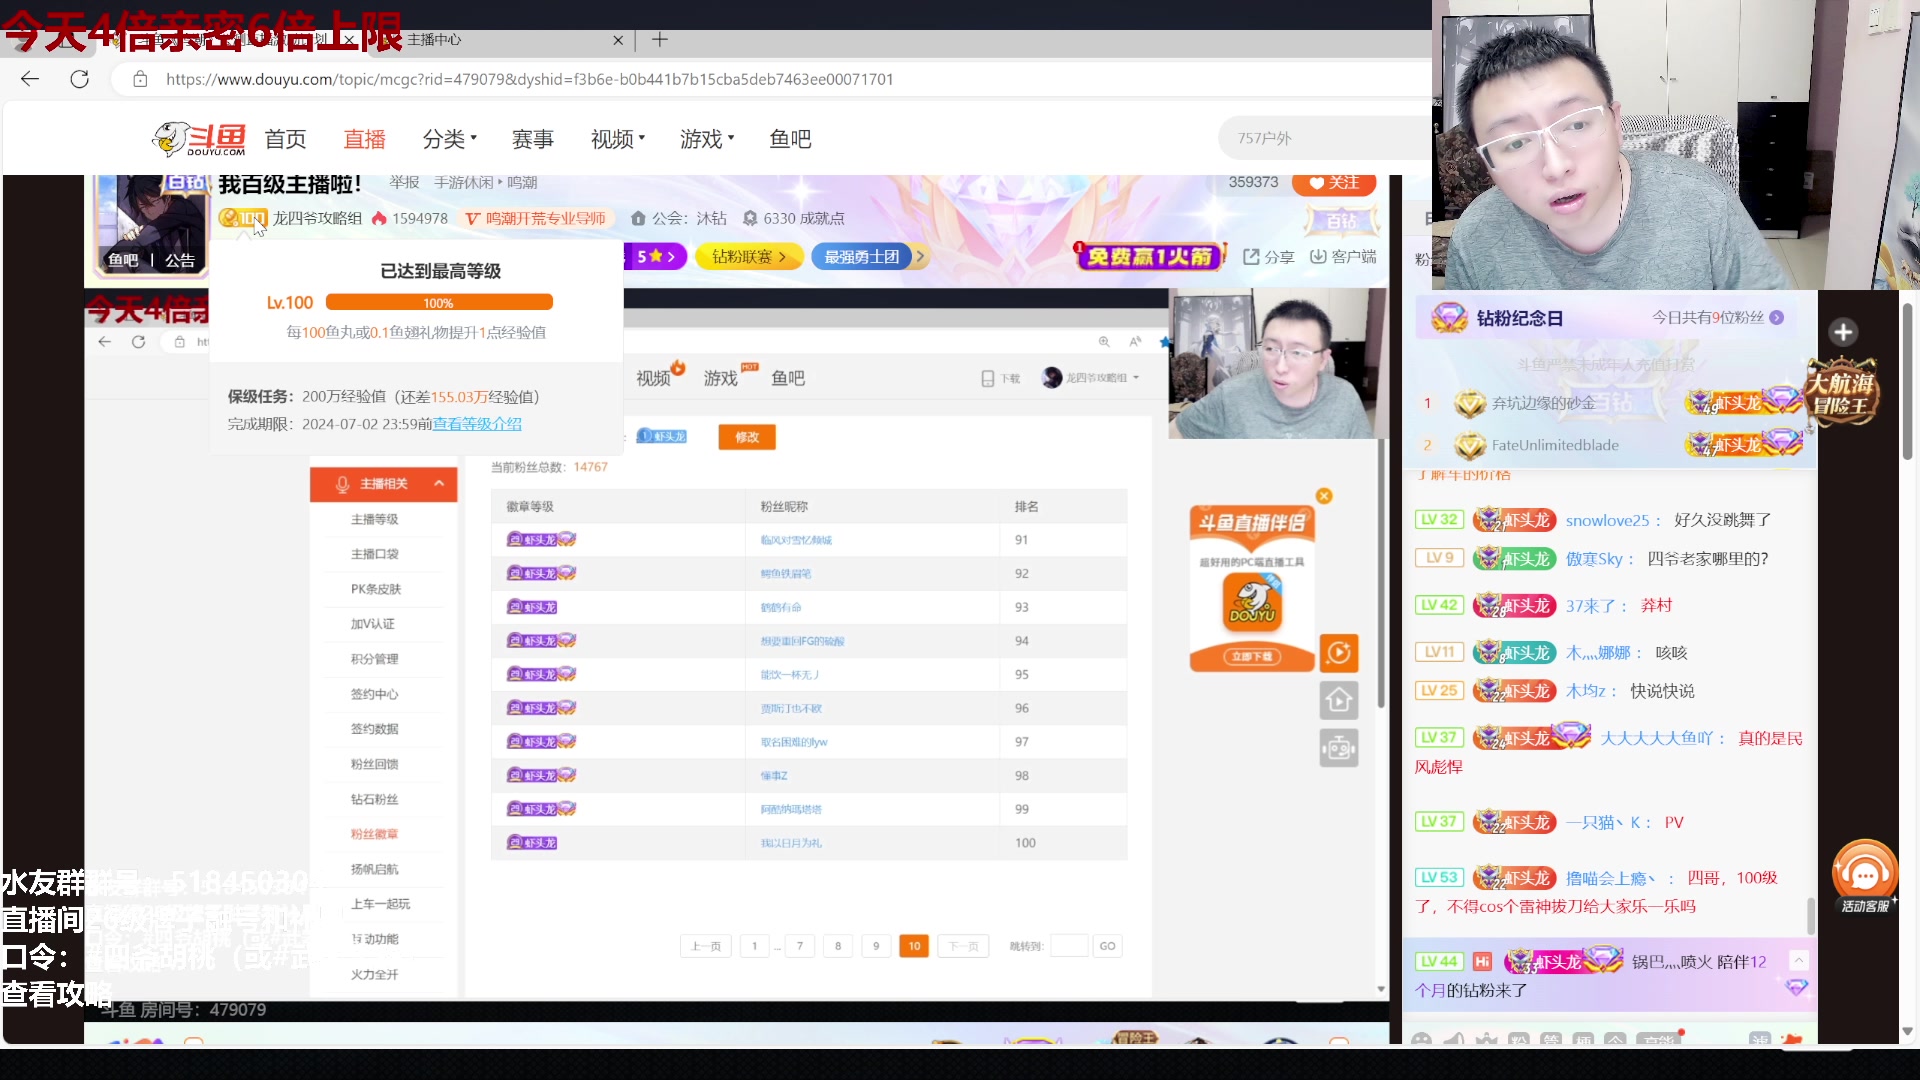Viewport: 1920px width, 1080px height.
Task: Click the 举报 report link
Action: tap(404, 182)
